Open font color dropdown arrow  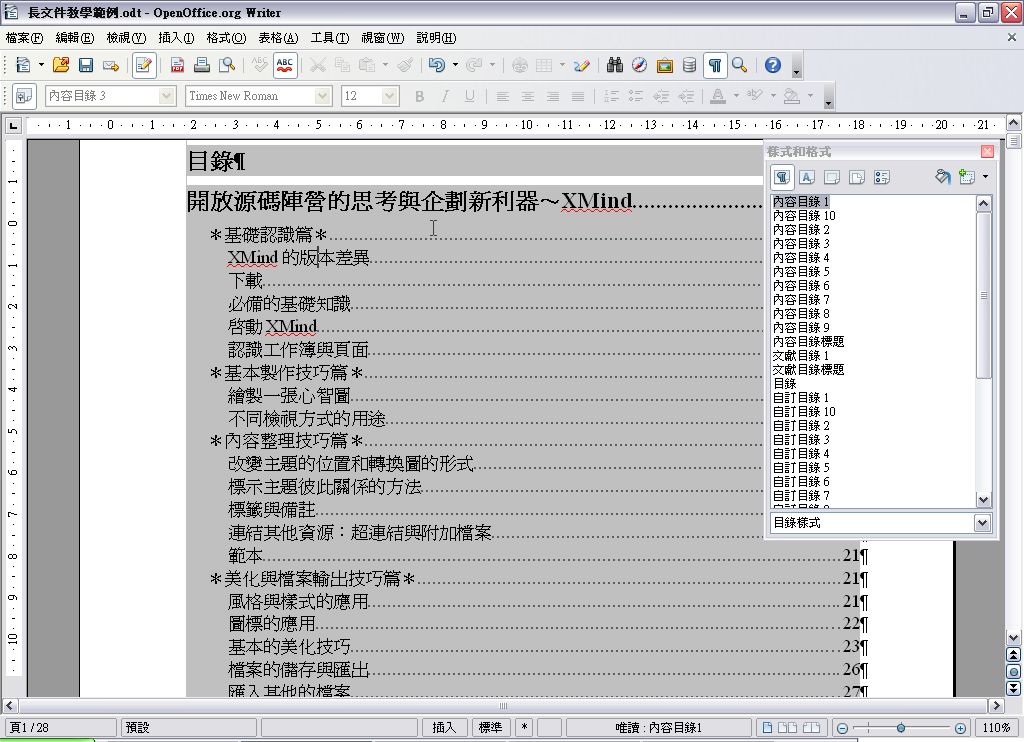pyautogui.click(x=736, y=96)
